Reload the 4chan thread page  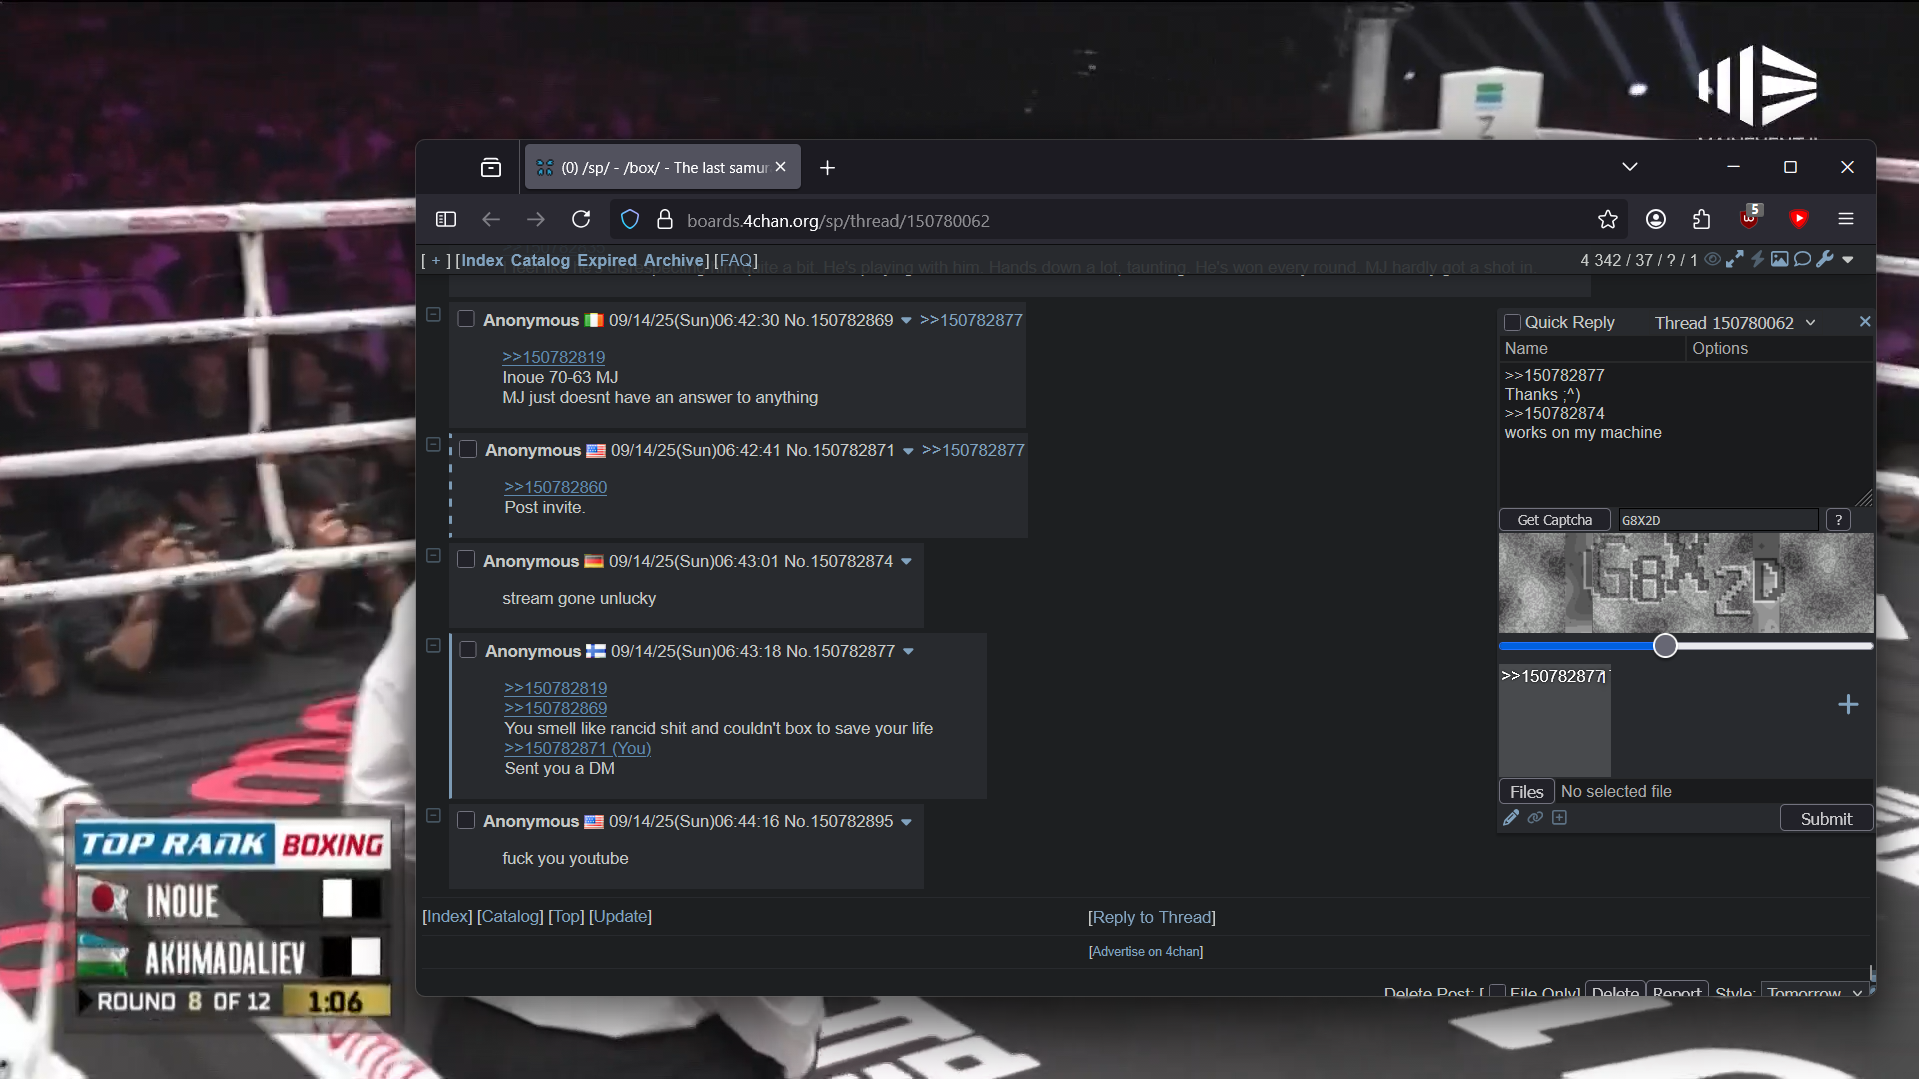coord(581,219)
